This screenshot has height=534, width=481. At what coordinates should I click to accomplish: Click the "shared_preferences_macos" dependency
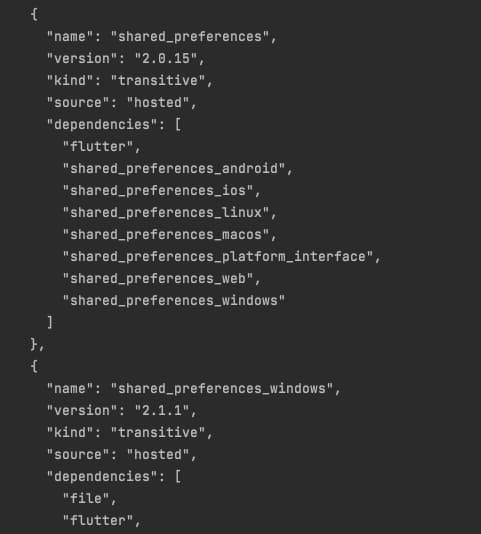click(166, 235)
